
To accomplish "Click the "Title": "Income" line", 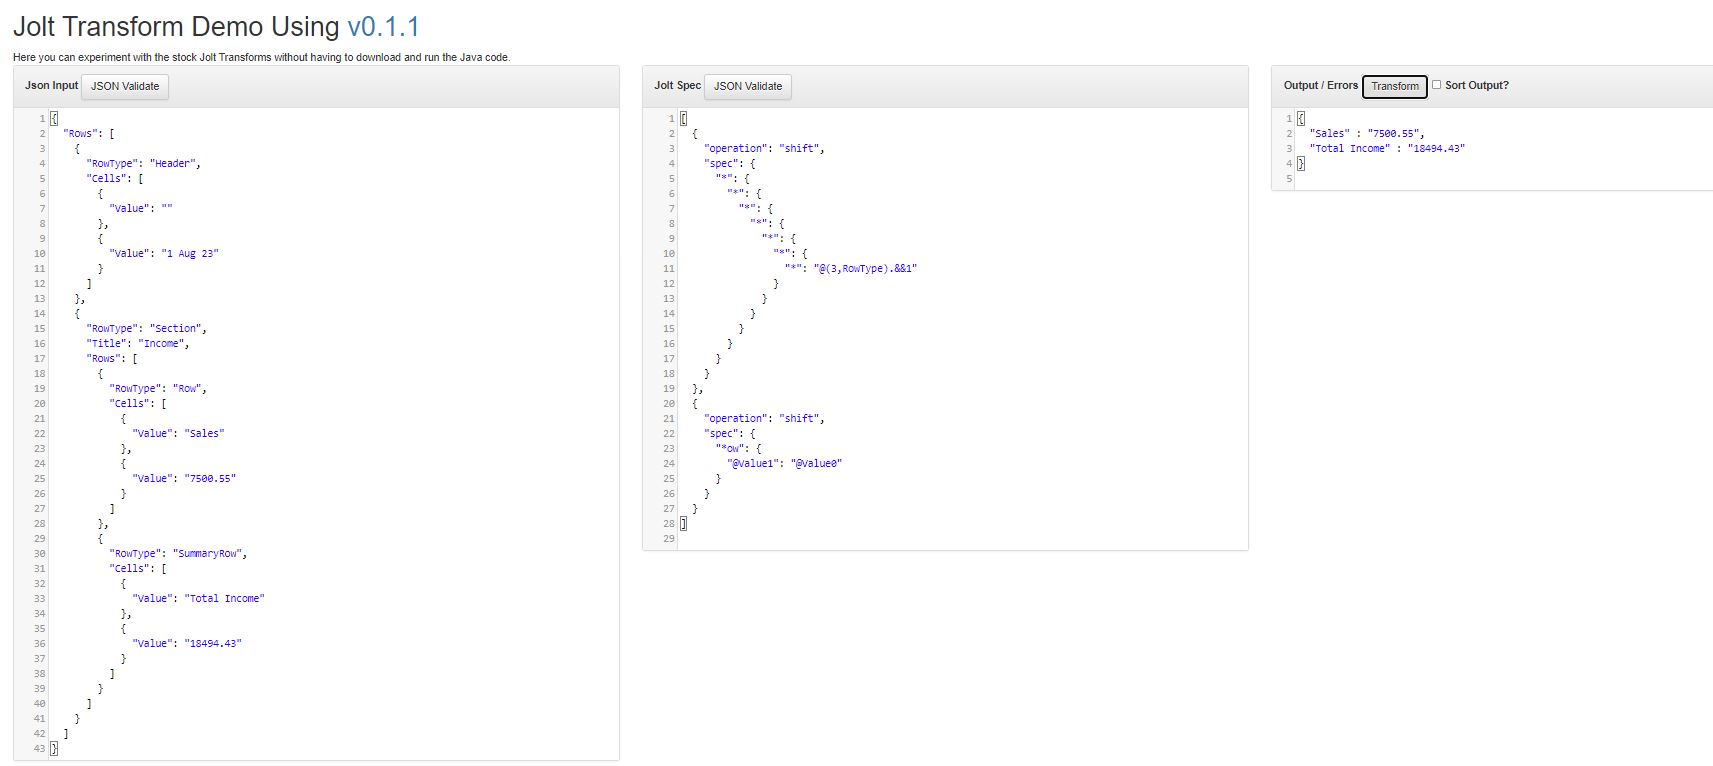I will (x=137, y=343).
